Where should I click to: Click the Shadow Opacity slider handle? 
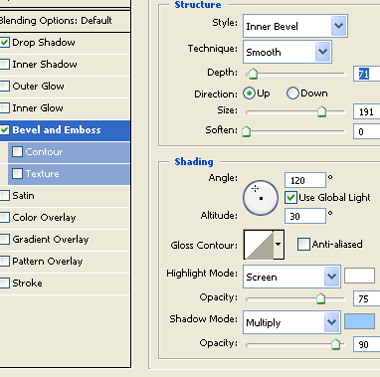pos(336,344)
